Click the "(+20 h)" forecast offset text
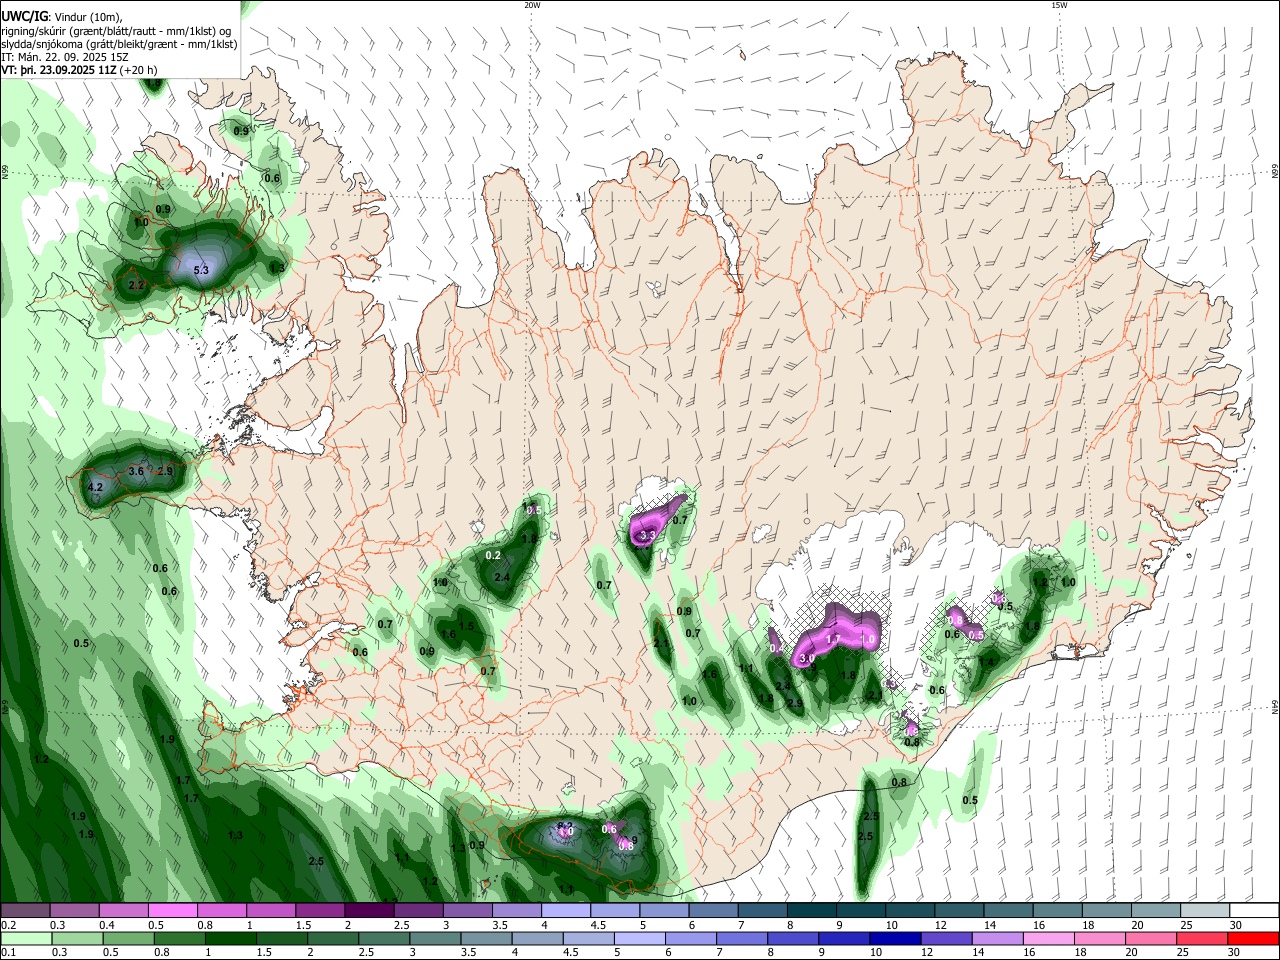The height and width of the screenshot is (960, 1280). pos(138,71)
